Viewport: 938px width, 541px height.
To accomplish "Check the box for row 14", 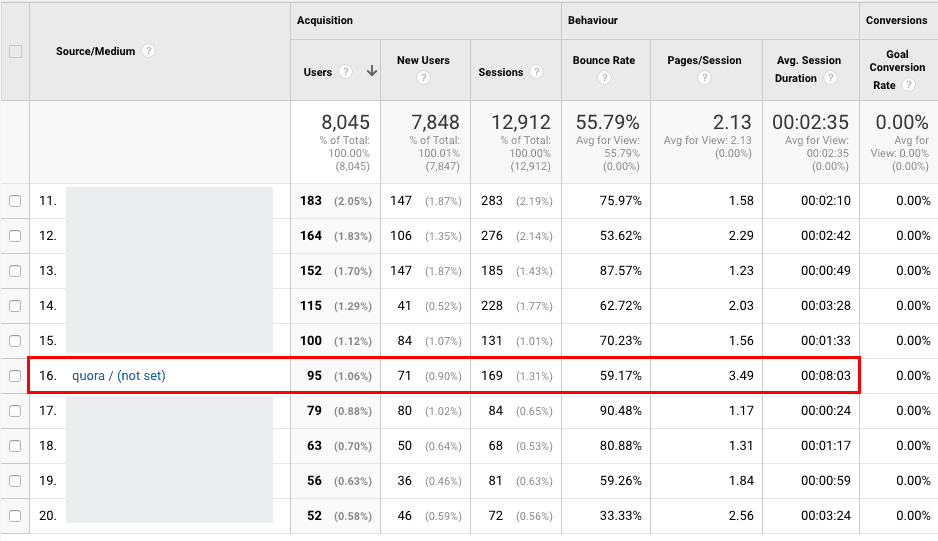I will pyautogui.click(x=15, y=306).
